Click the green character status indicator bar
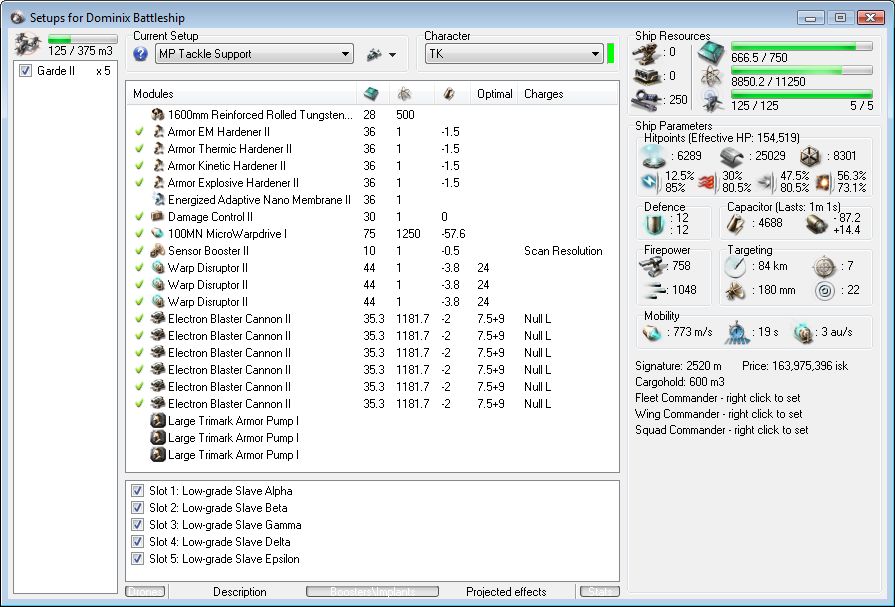 [610, 53]
